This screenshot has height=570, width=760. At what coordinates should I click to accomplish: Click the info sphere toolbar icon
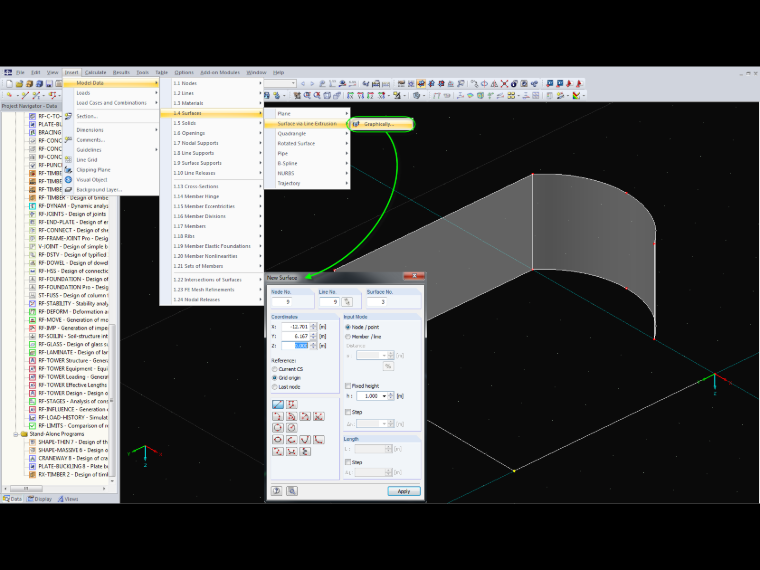514,84
